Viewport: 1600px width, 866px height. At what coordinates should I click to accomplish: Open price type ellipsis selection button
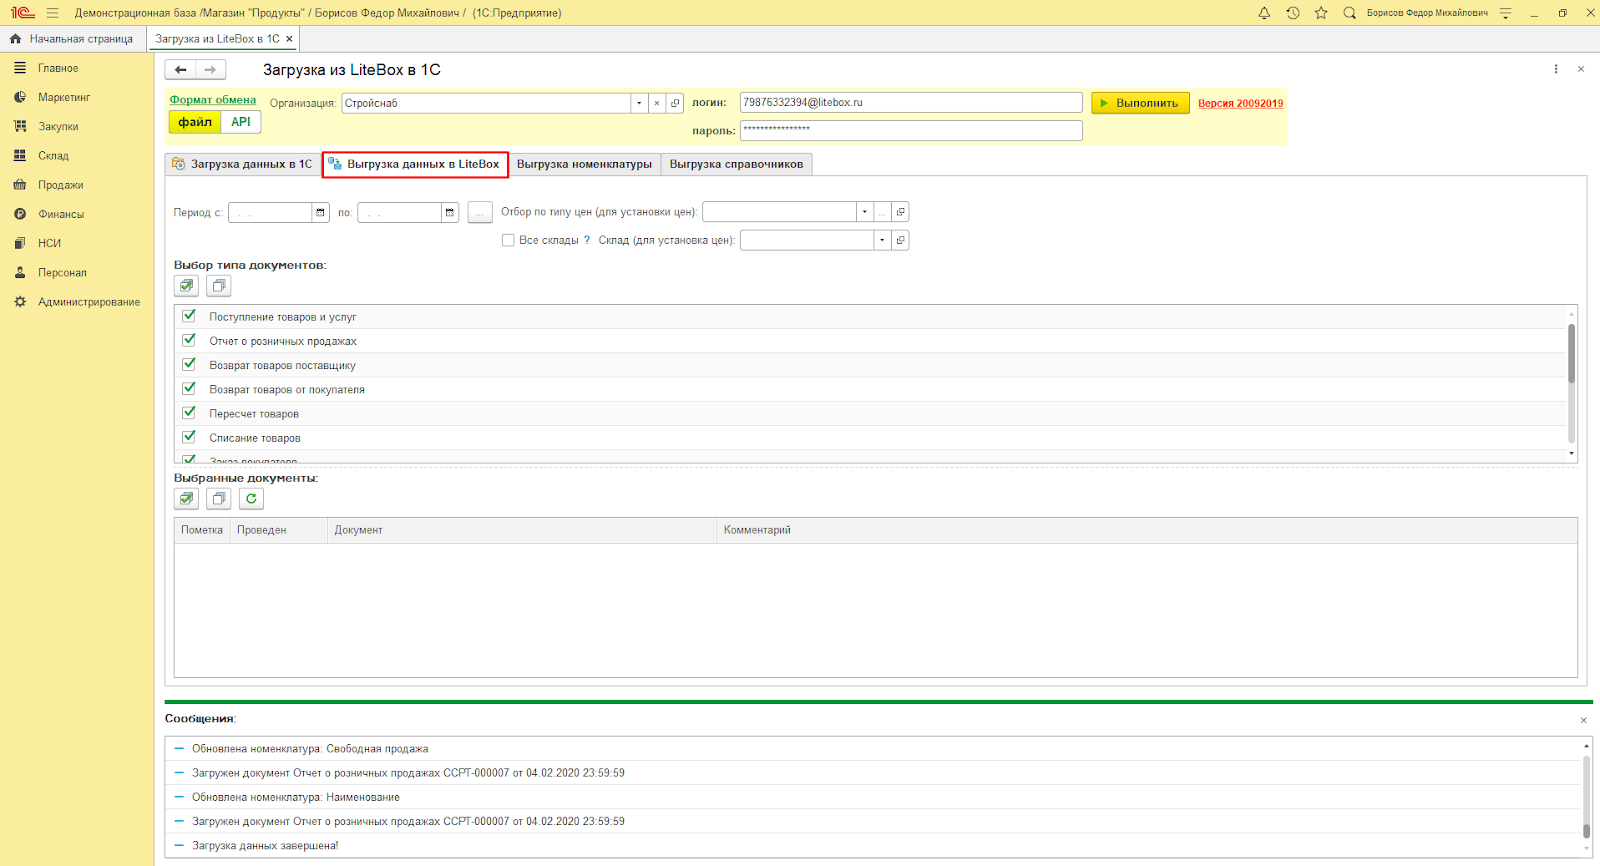click(882, 212)
